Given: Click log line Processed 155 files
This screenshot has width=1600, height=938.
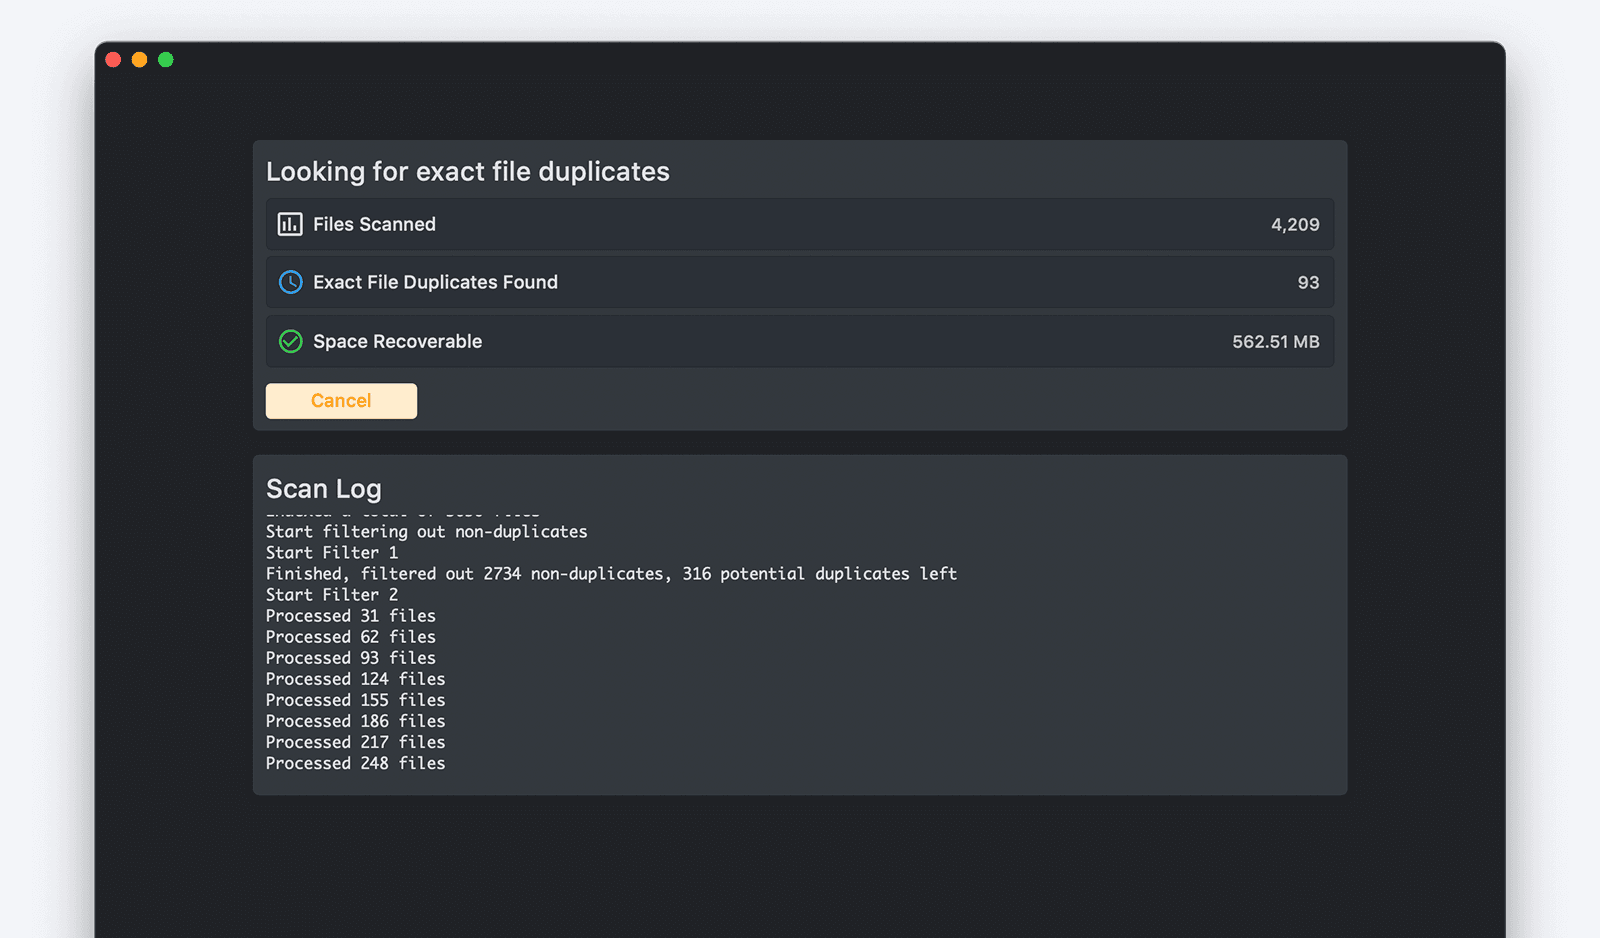Looking at the screenshot, I should pyautogui.click(x=356, y=700).
